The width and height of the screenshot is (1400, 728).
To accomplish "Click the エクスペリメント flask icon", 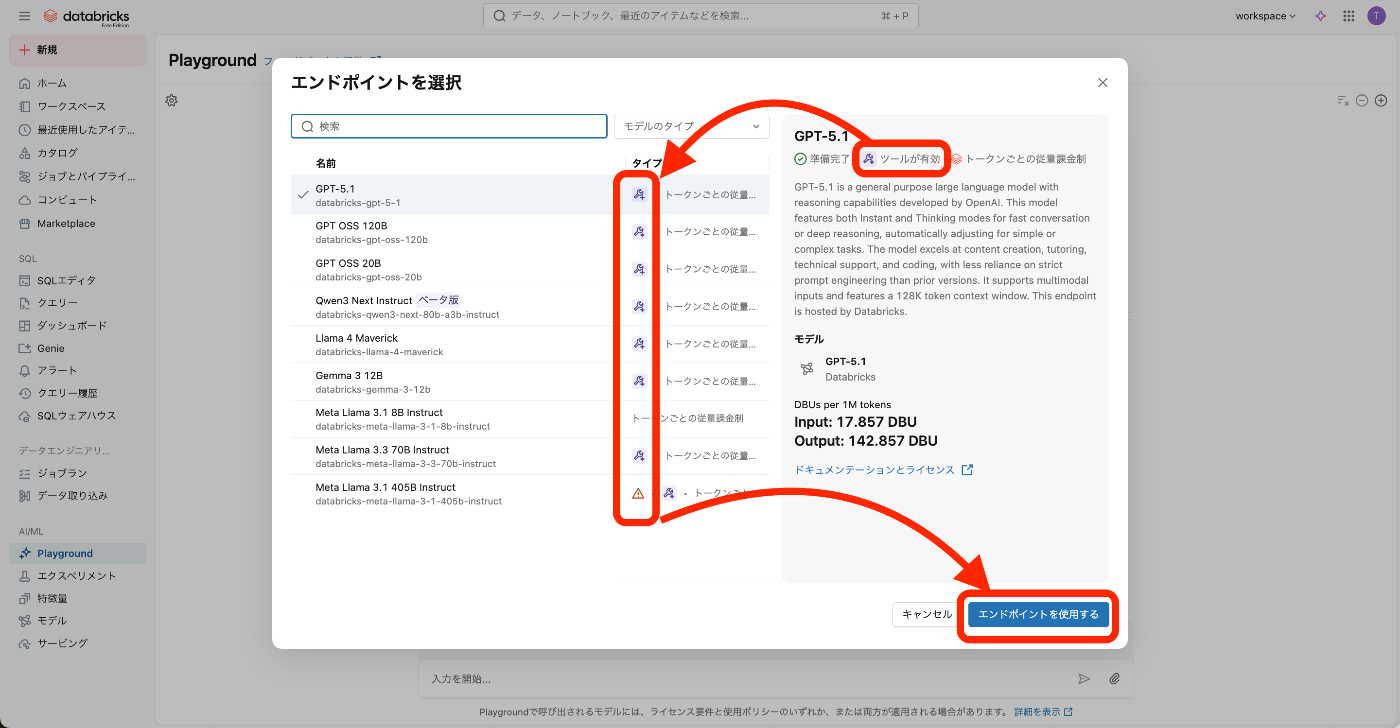I will (x=25, y=576).
